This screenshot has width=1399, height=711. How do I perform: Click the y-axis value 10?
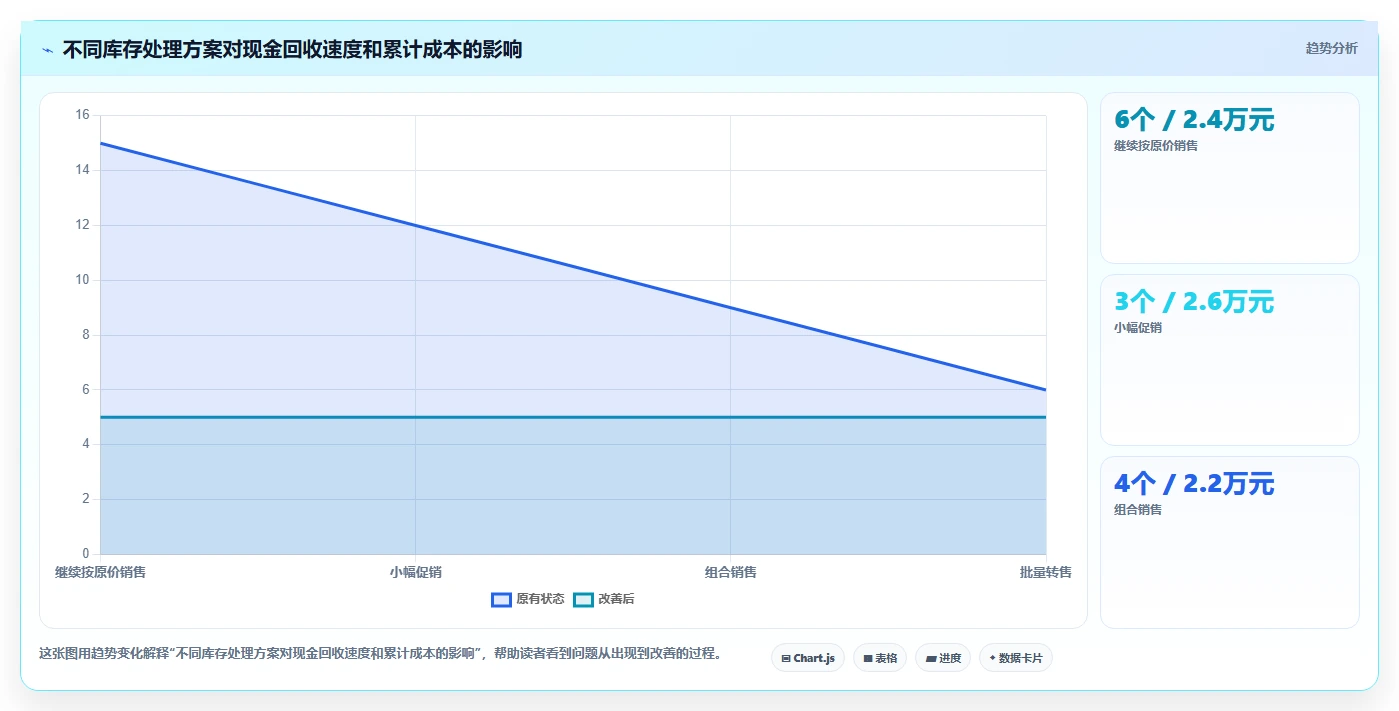pyautogui.click(x=82, y=280)
